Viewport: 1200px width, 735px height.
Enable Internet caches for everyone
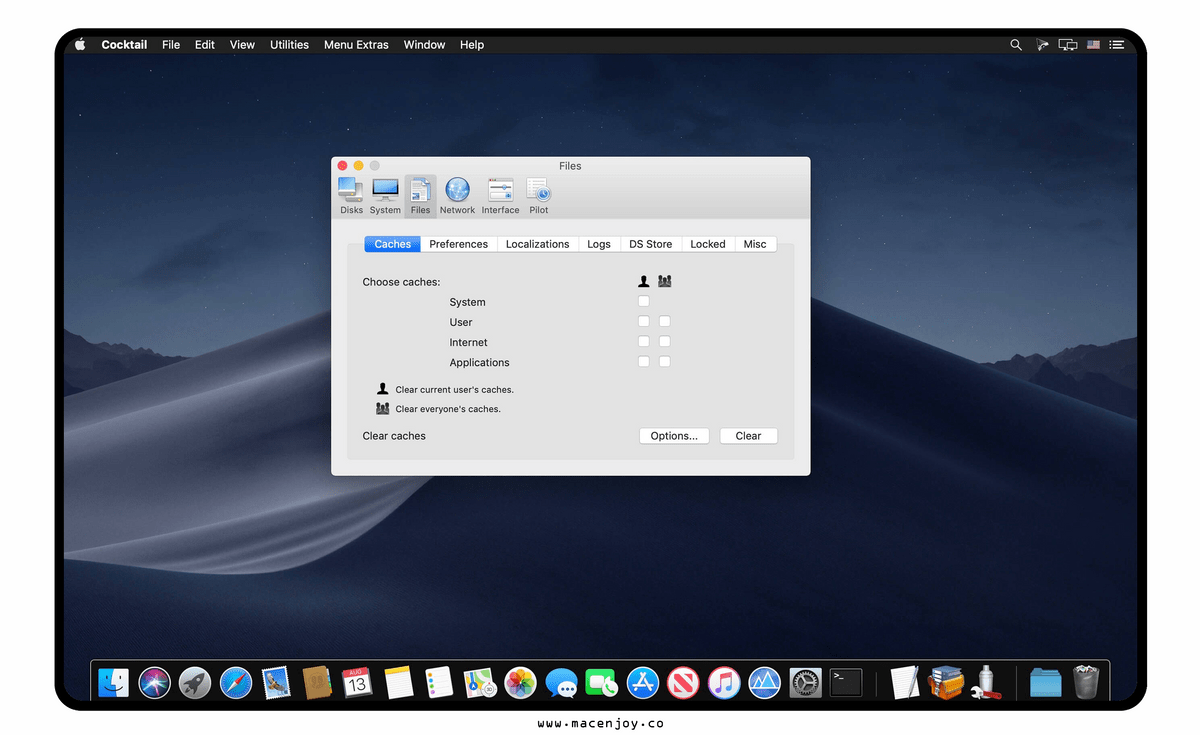click(664, 341)
